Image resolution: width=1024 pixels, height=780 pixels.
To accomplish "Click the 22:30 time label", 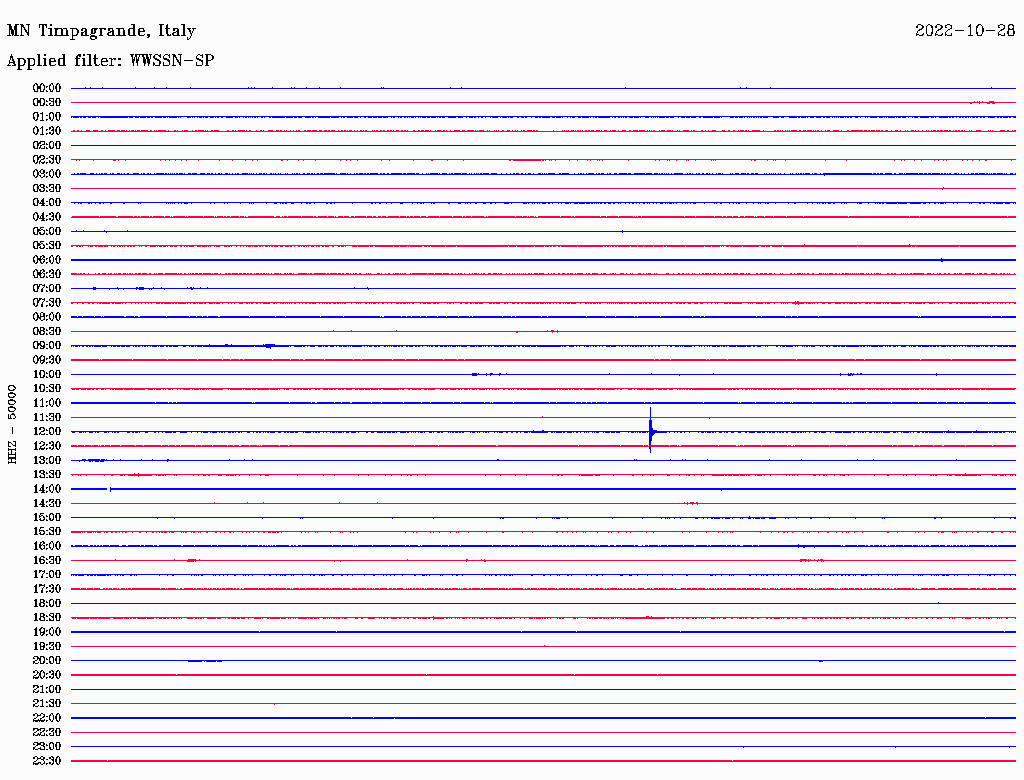I will pos(47,732).
